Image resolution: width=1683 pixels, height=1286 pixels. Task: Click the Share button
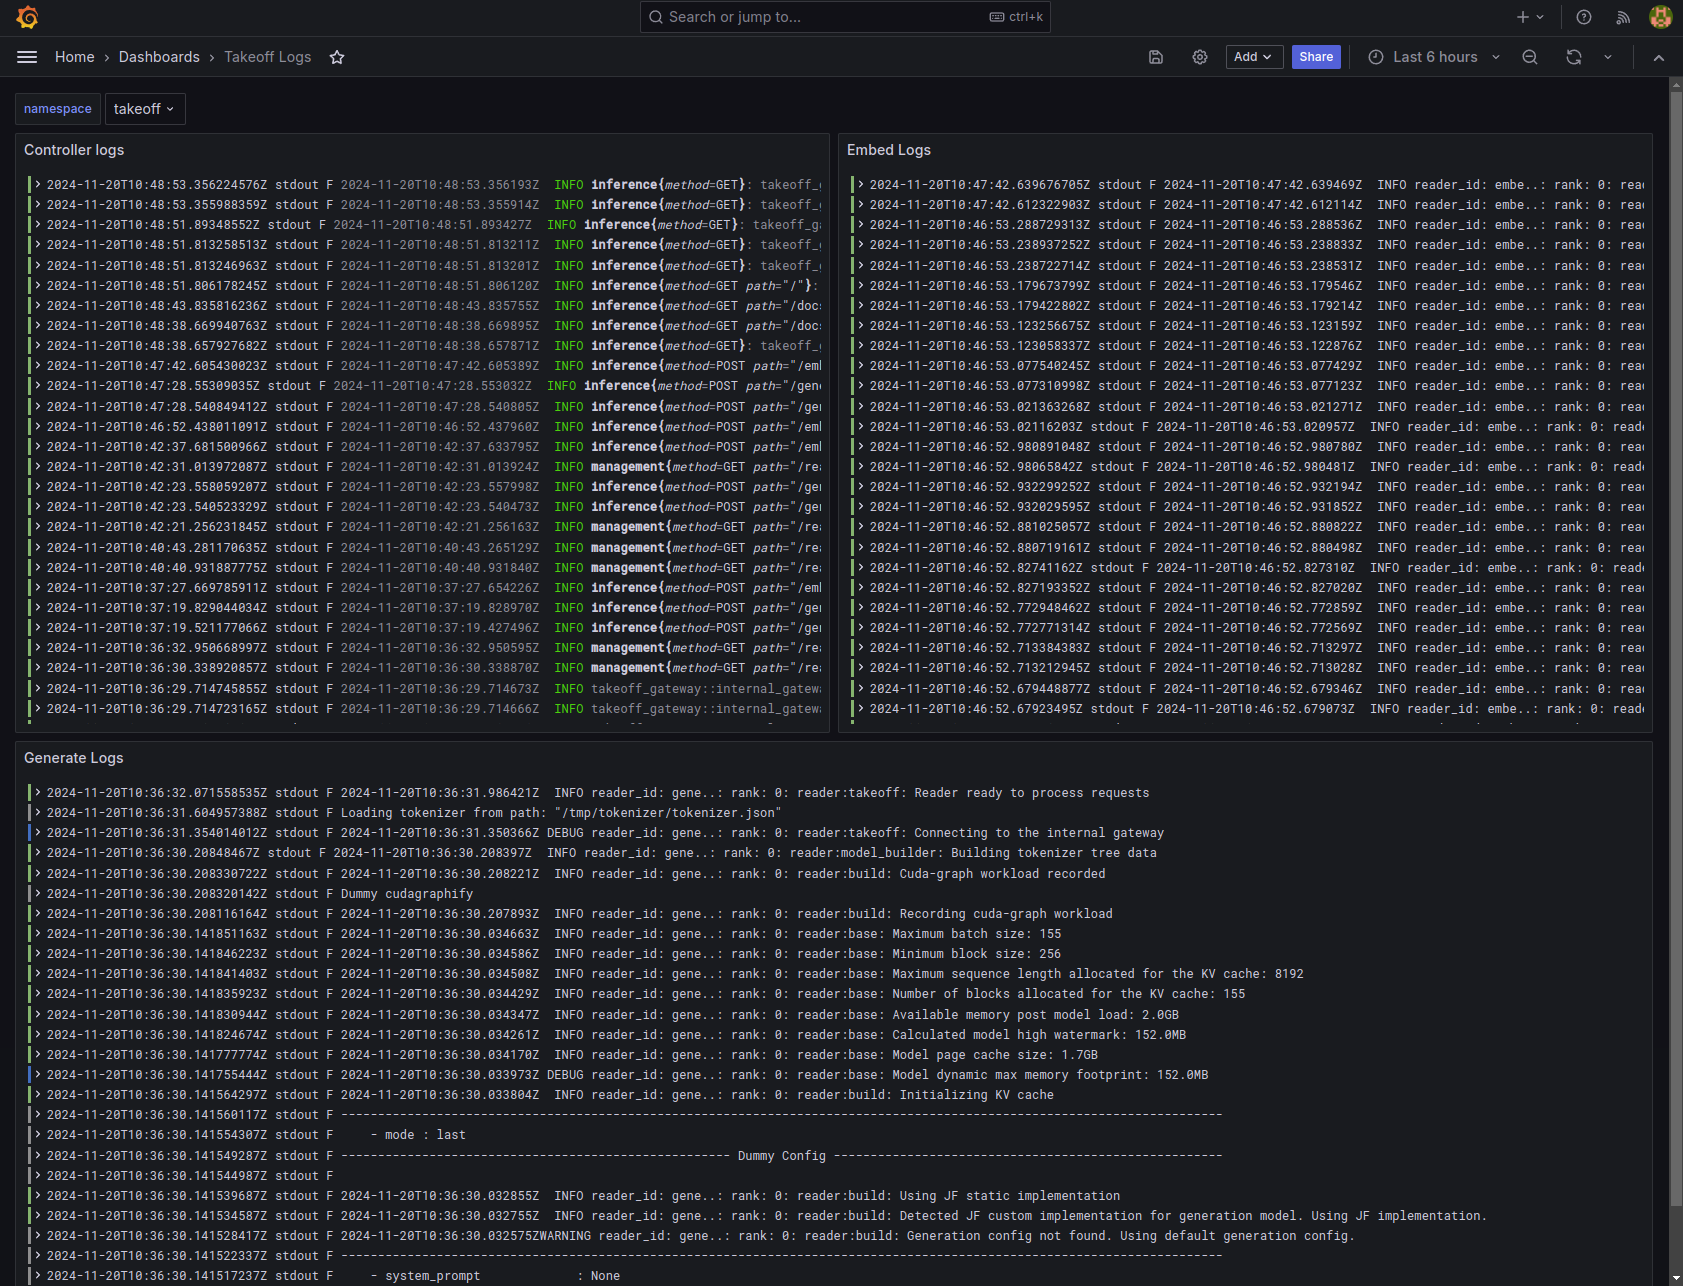(1316, 57)
